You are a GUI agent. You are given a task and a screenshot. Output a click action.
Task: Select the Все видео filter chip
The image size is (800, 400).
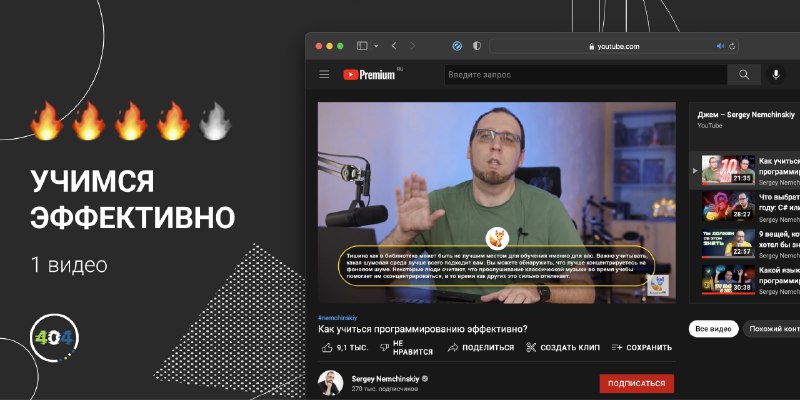click(x=713, y=329)
